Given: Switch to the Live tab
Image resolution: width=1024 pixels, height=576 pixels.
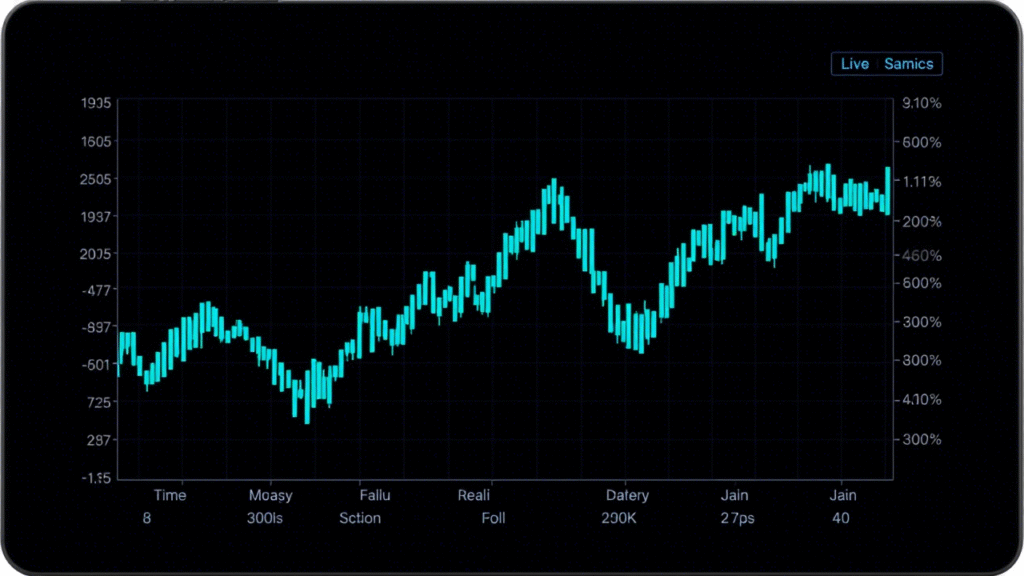Looking at the screenshot, I should click(x=854, y=64).
